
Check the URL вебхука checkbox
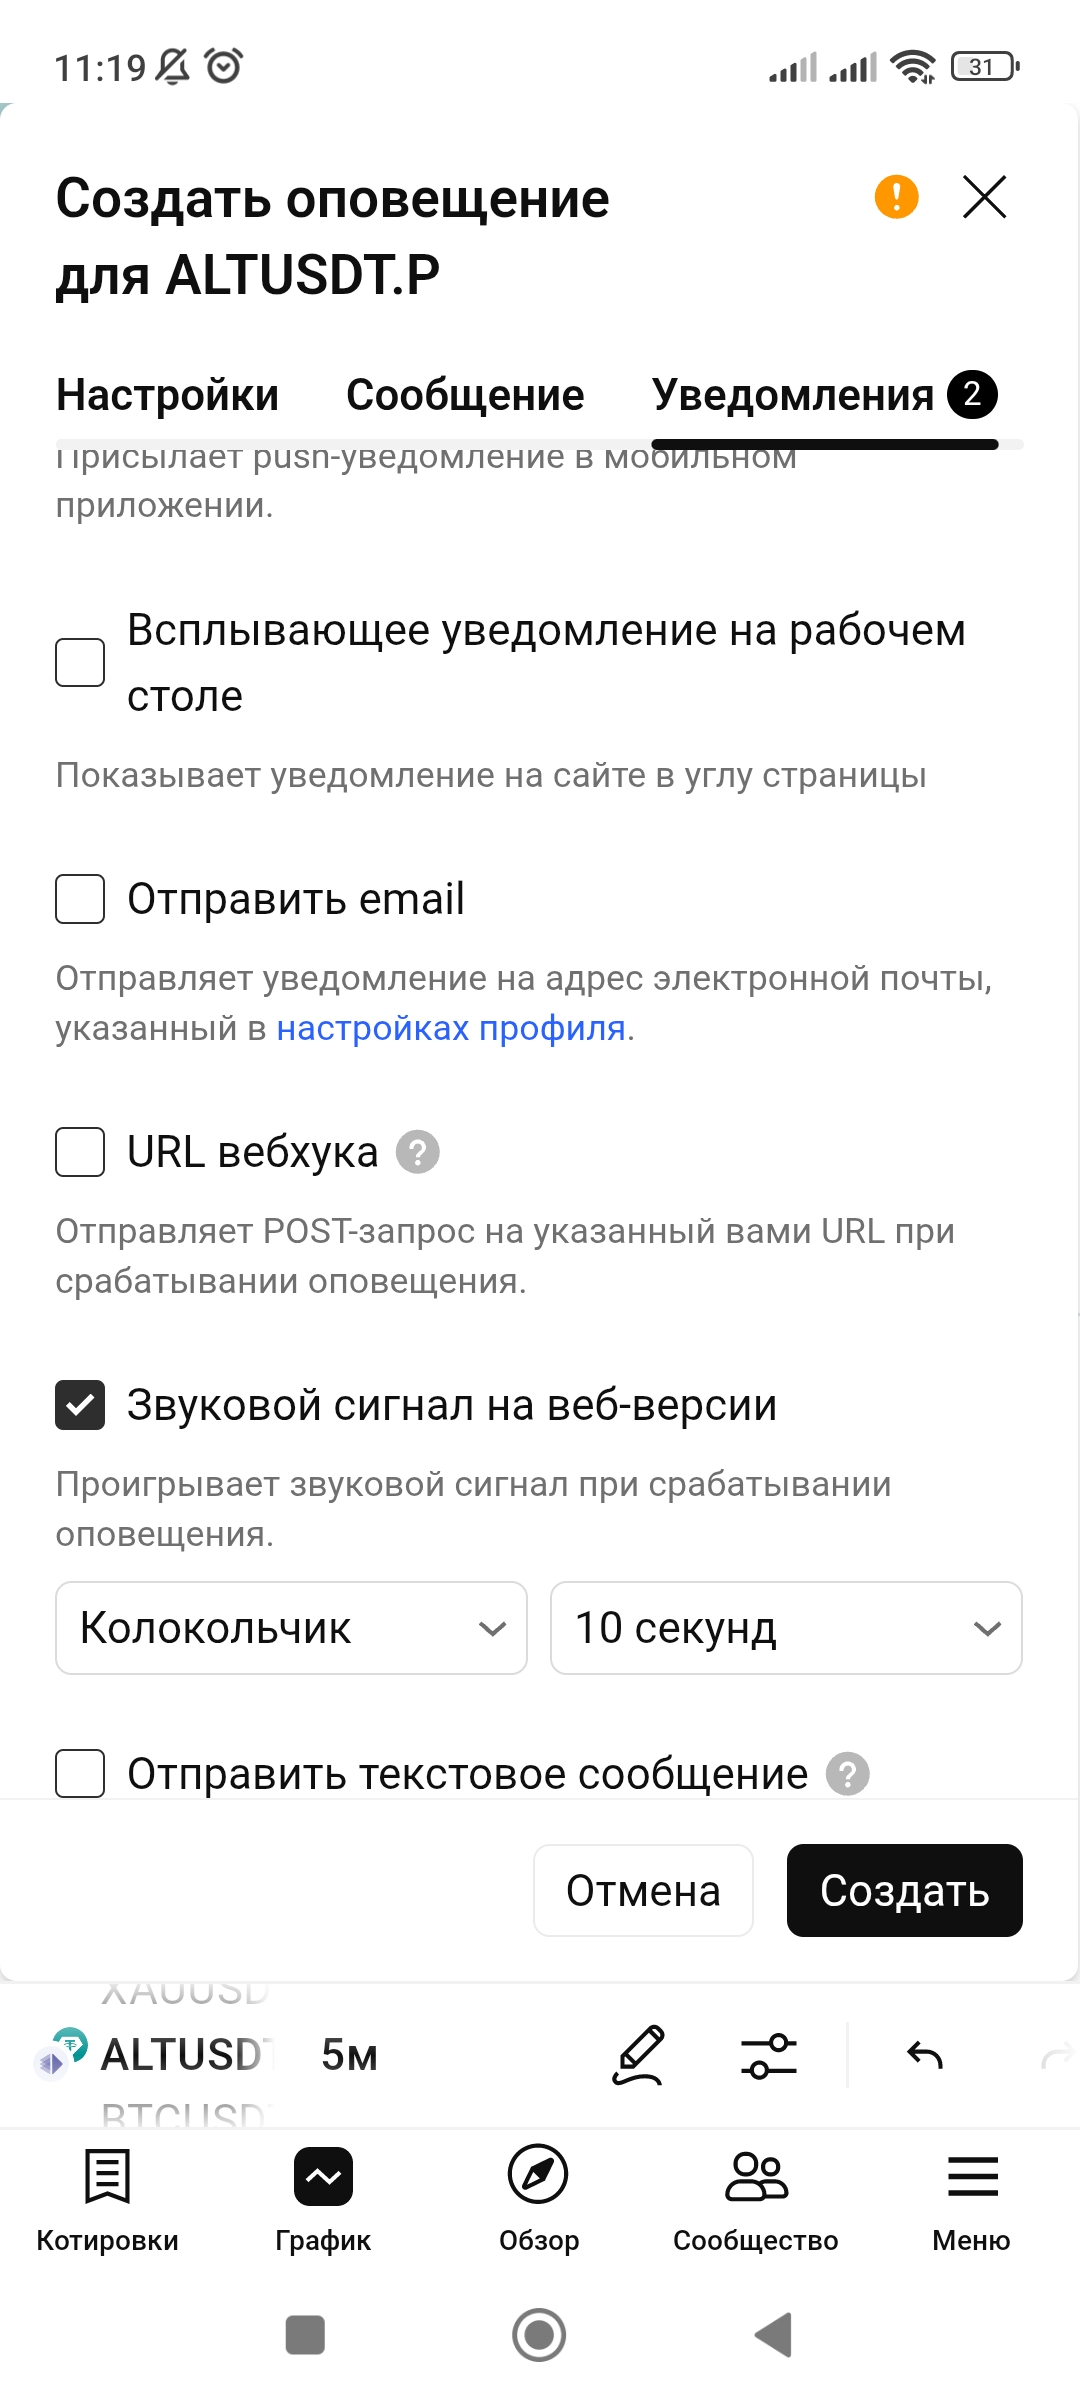(80, 1151)
